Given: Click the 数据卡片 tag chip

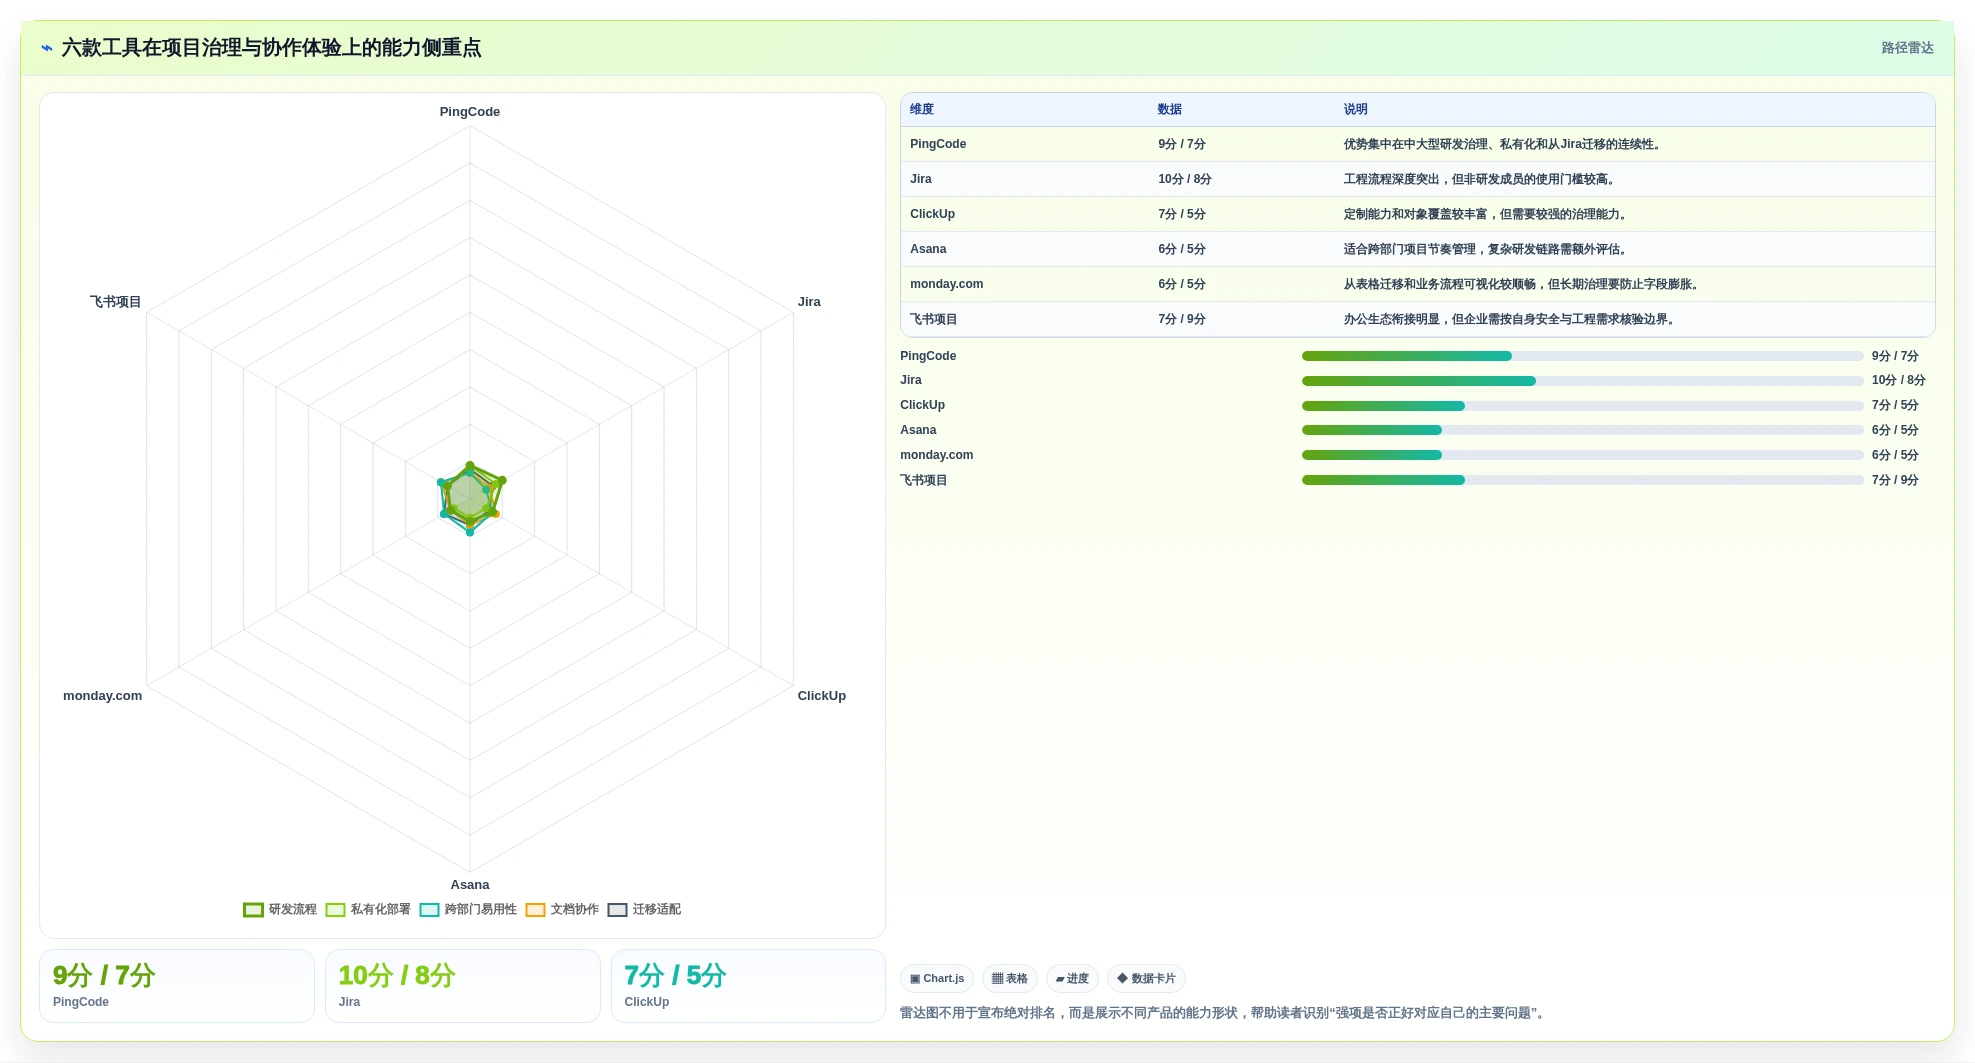Looking at the screenshot, I should (x=1146, y=979).
